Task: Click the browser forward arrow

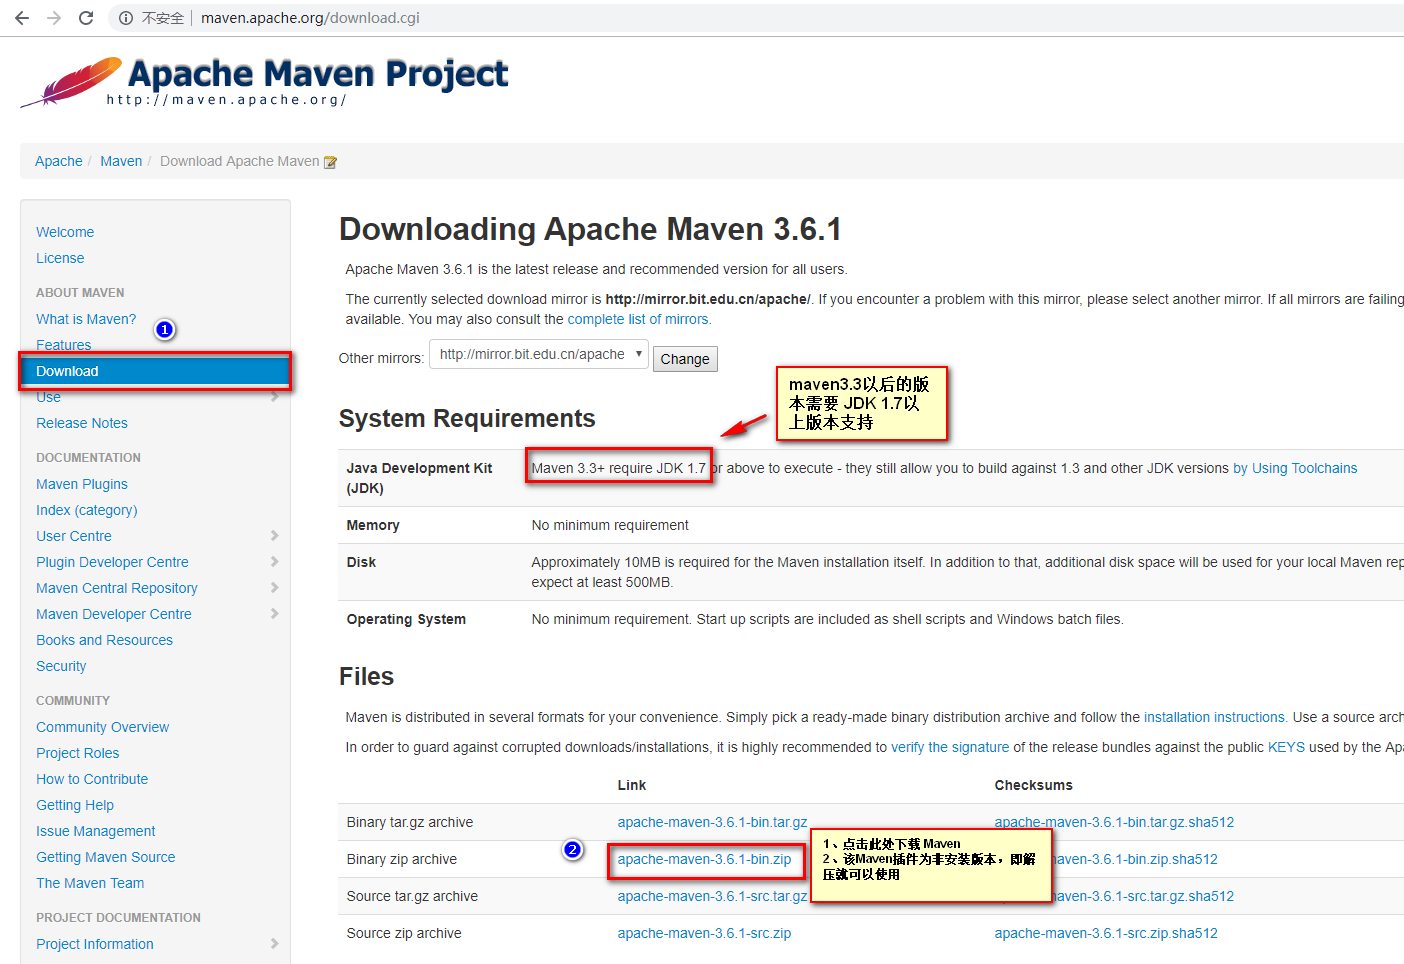Action: pyautogui.click(x=54, y=18)
